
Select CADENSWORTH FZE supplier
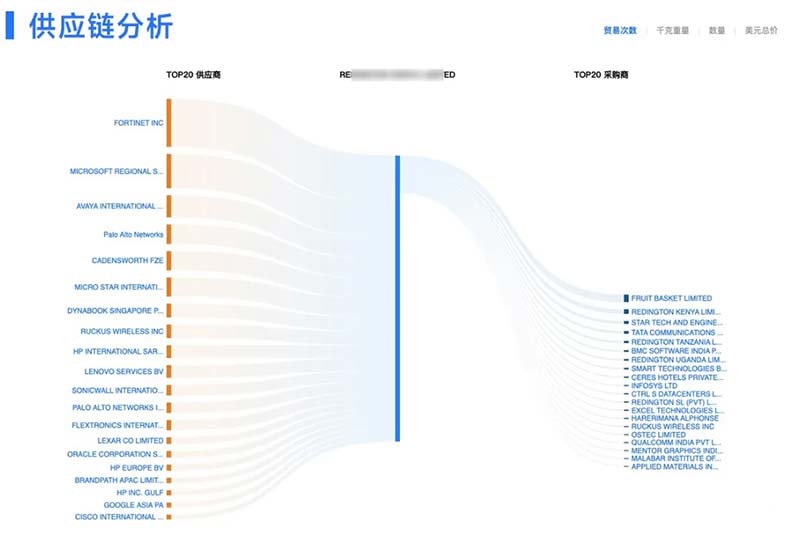[128, 261]
